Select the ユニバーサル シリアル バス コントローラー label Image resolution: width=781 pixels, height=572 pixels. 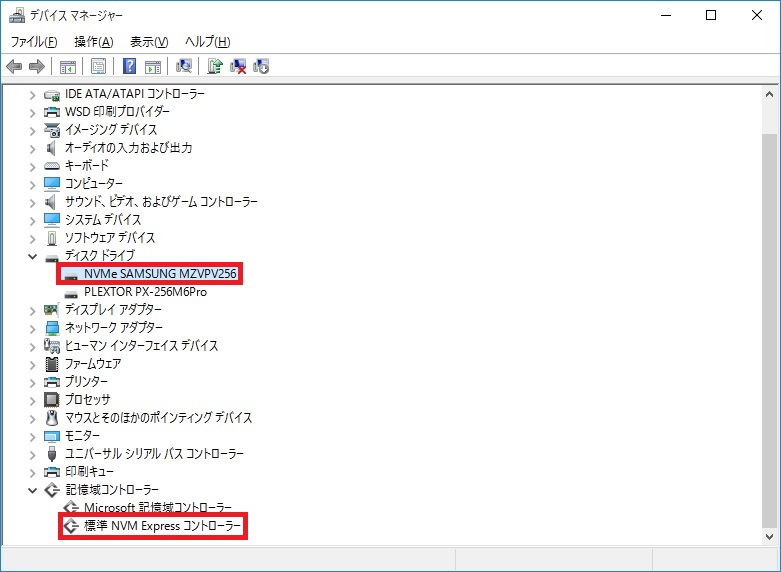tap(154, 454)
